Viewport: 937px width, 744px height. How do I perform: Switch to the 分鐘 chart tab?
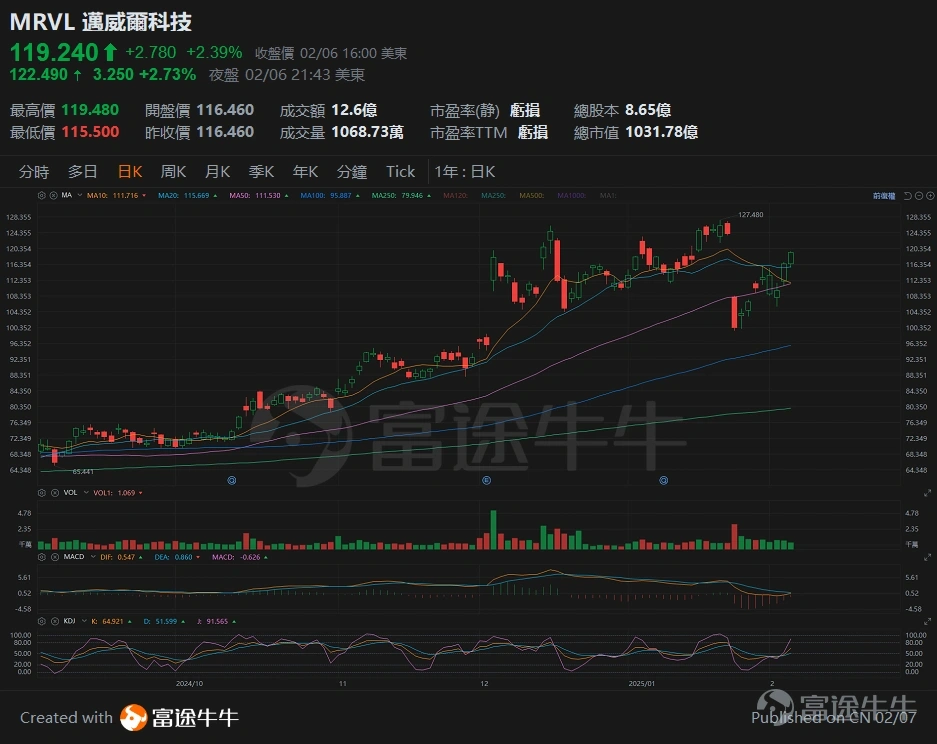tap(352, 172)
